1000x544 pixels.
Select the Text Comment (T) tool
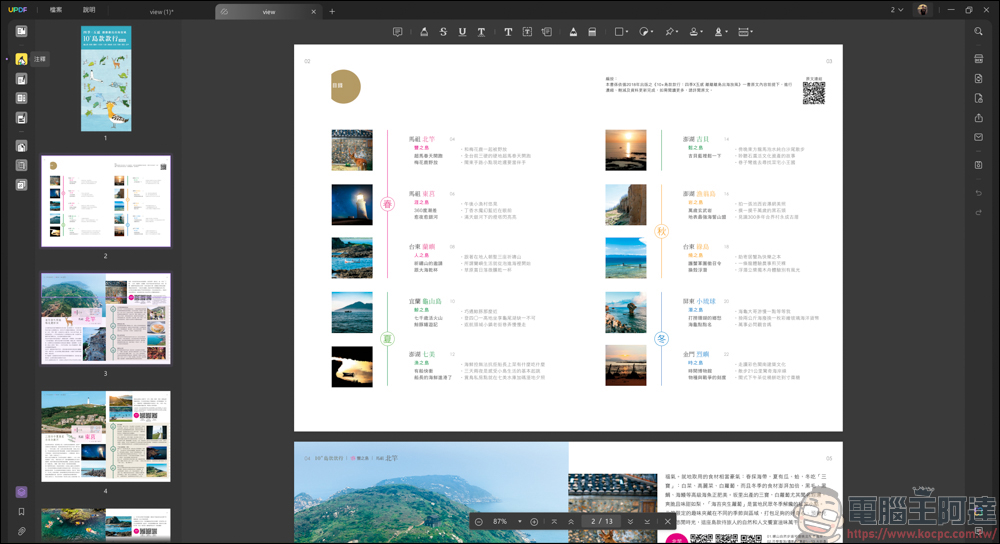tap(508, 32)
